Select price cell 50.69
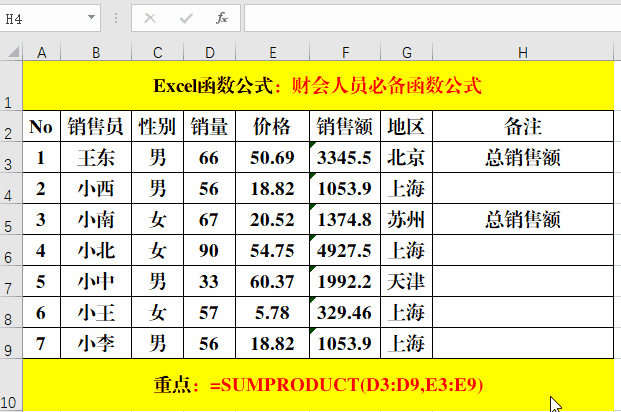This screenshot has height=412, width=621. [272, 157]
